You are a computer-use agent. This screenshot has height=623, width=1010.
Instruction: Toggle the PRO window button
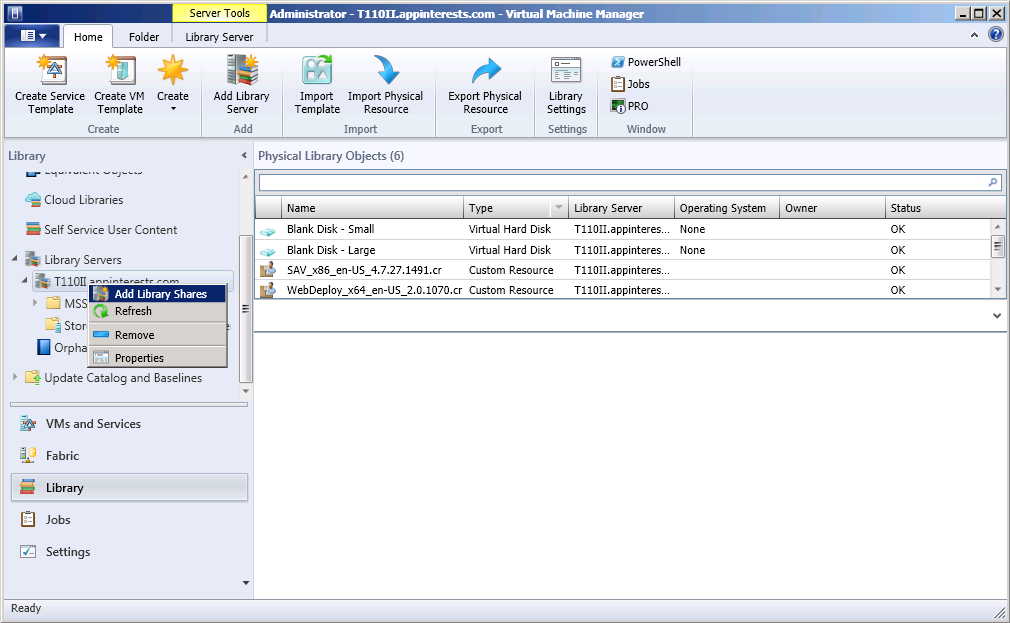point(629,106)
